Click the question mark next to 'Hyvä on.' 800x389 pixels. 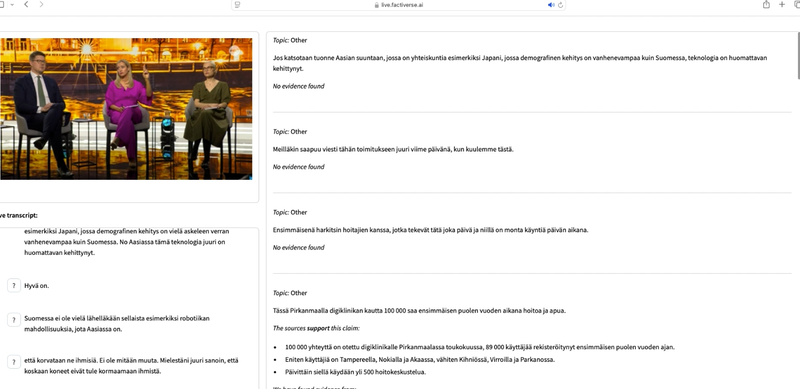(x=14, y=286)
